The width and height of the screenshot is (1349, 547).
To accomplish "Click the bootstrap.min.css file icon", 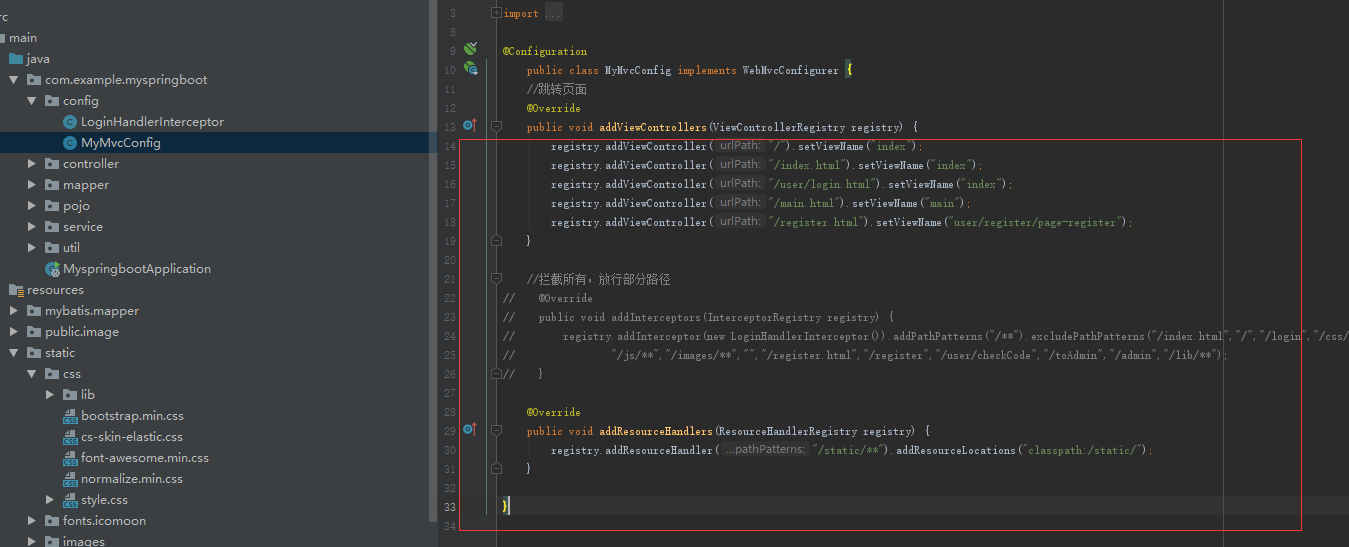I will coord(70,416).
